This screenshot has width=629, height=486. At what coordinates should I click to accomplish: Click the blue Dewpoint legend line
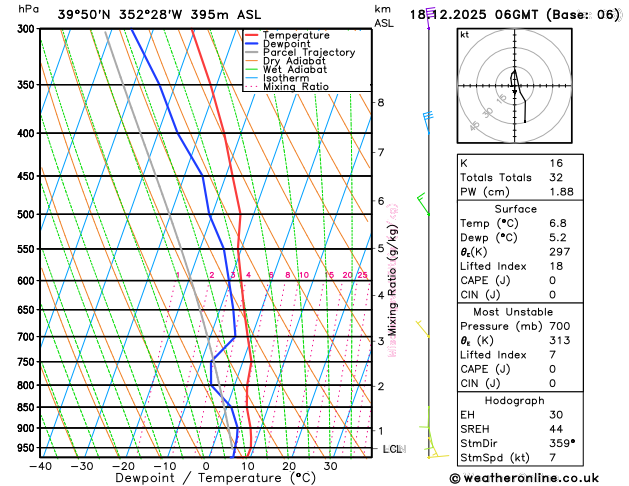252,43
